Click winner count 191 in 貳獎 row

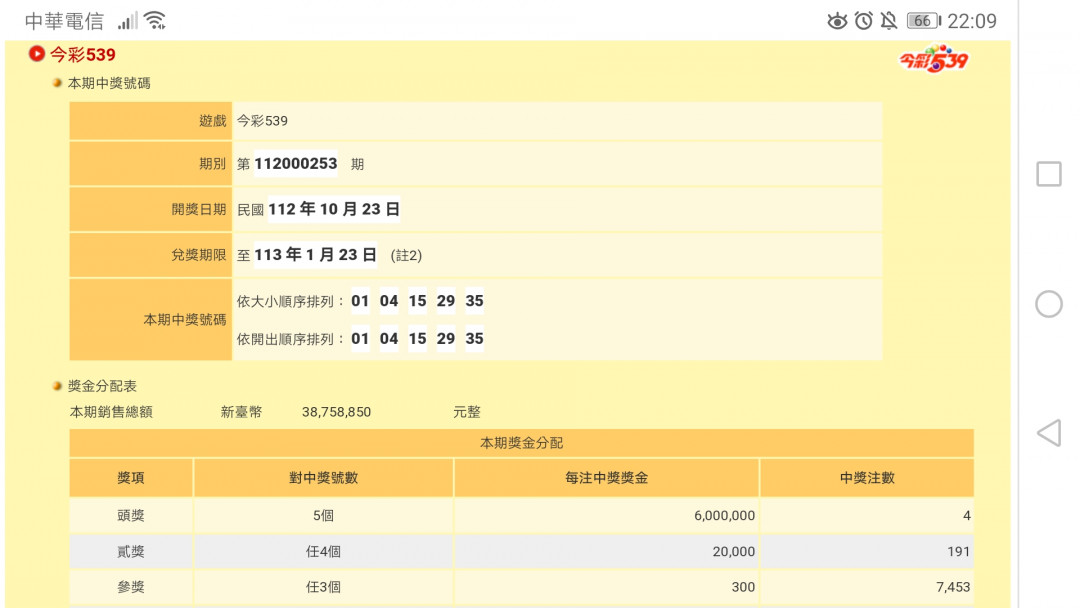(959, 552)
